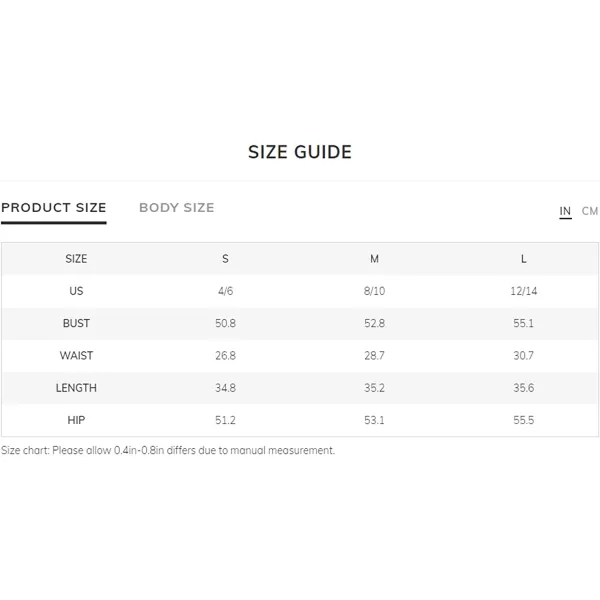Click the BUST row label
Viewport: 600px width, 600px height.
click(x=76, y=323)
